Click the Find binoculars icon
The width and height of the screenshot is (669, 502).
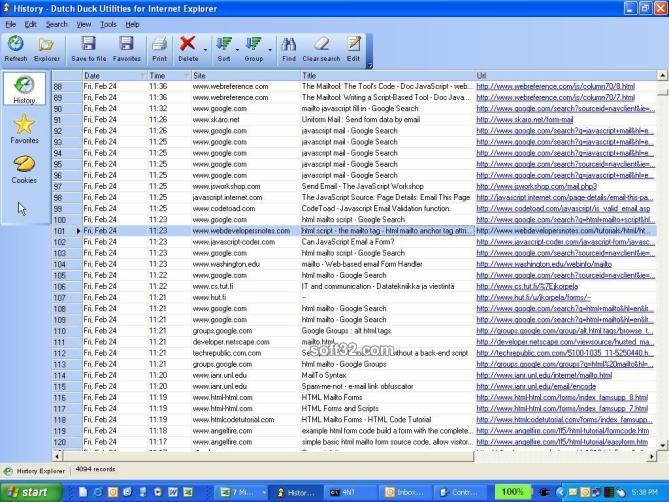tap(289, 44)
